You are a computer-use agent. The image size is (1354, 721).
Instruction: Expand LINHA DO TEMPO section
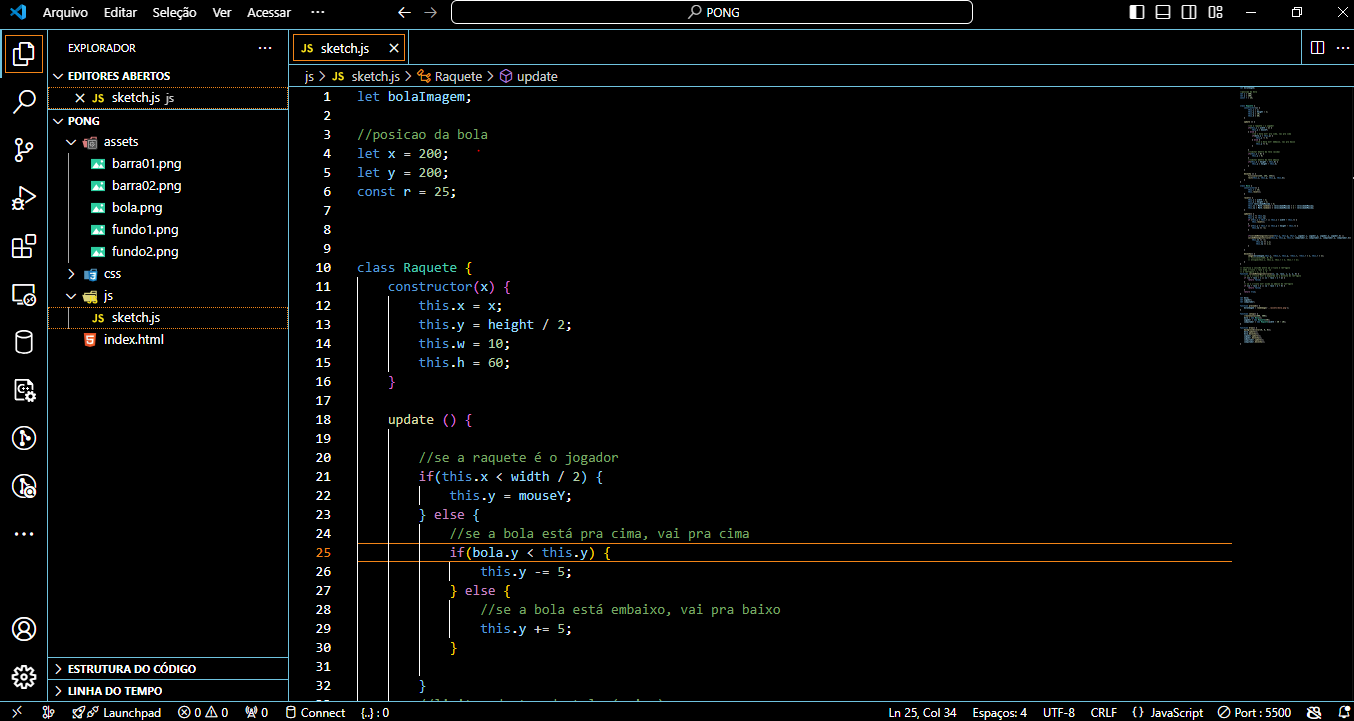click(x=168, y=690)
